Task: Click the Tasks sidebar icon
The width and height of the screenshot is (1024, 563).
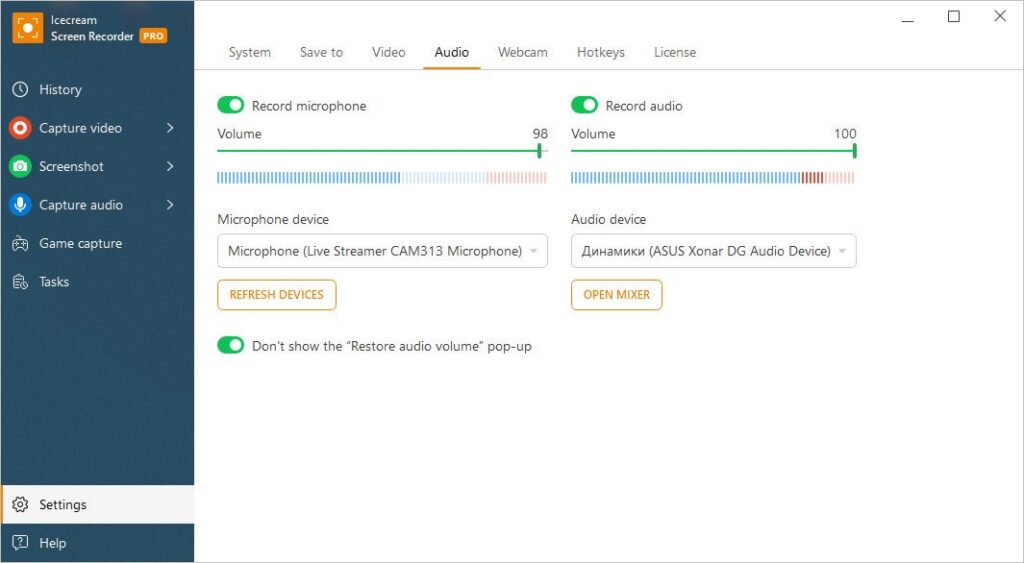Action: pos(20,282)
